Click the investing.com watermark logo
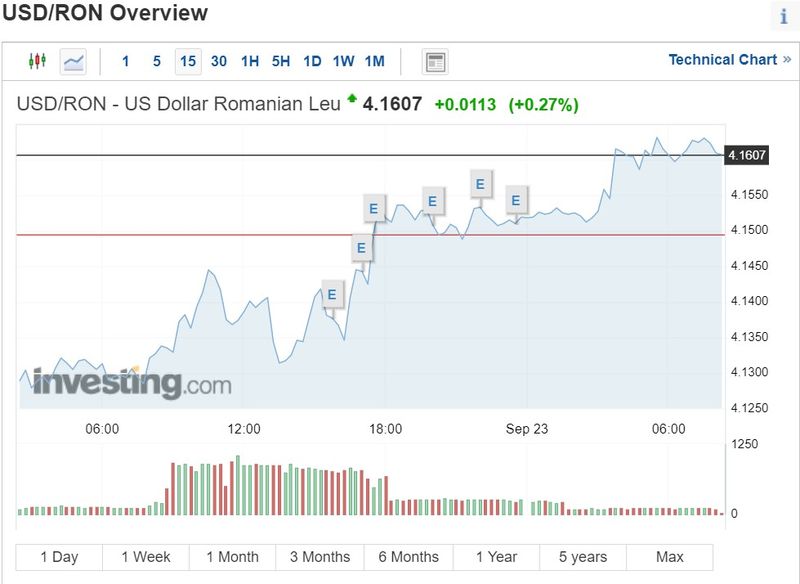 point(132,383)
